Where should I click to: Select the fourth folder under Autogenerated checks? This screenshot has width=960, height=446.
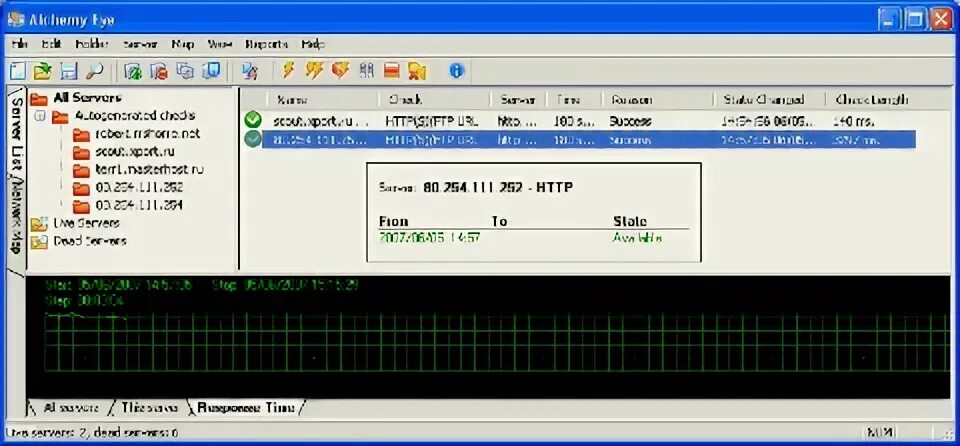click(x=139, y=187)
